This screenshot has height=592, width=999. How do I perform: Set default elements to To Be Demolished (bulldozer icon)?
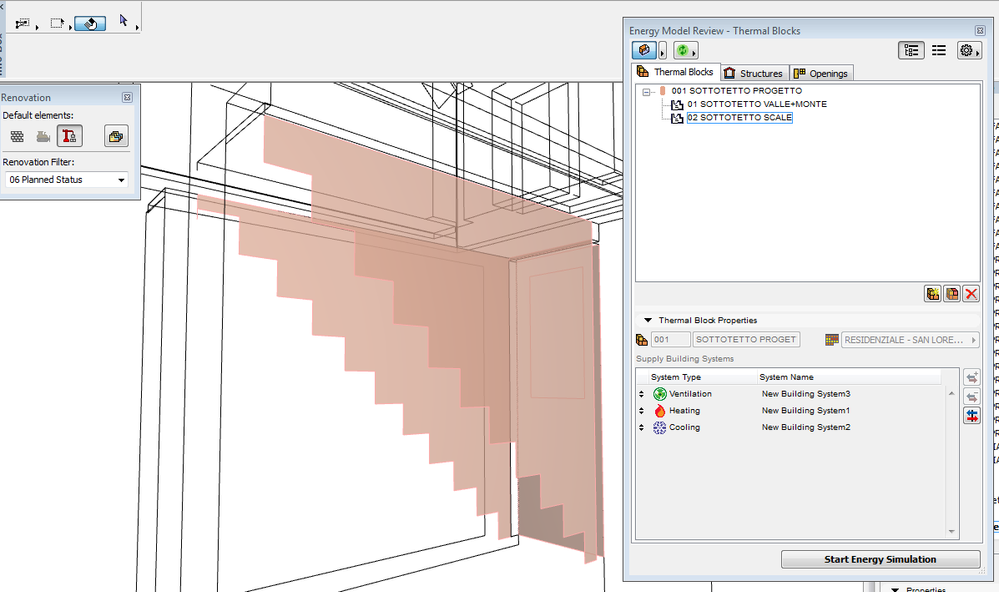43,136
